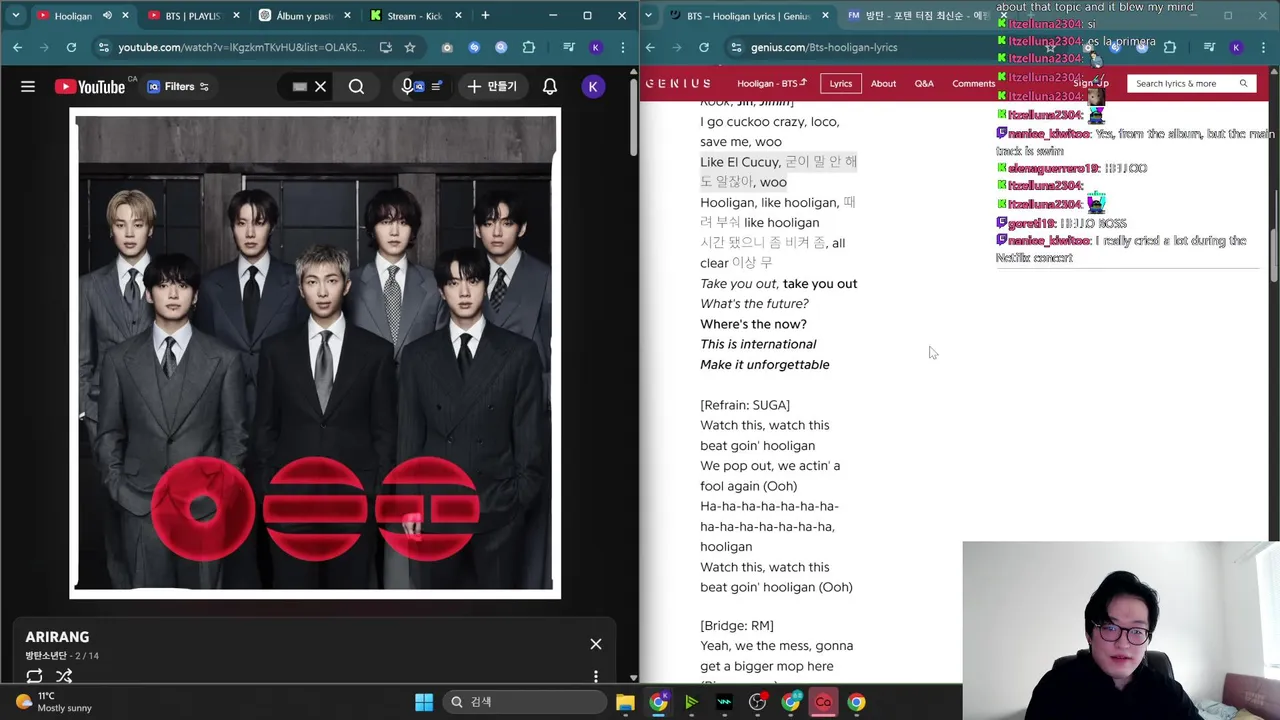Image resolution: width=1280 pixels, height=720 pixels.
Task: Open the green play-arrow app on taskbar
Action: click(691, 702)
